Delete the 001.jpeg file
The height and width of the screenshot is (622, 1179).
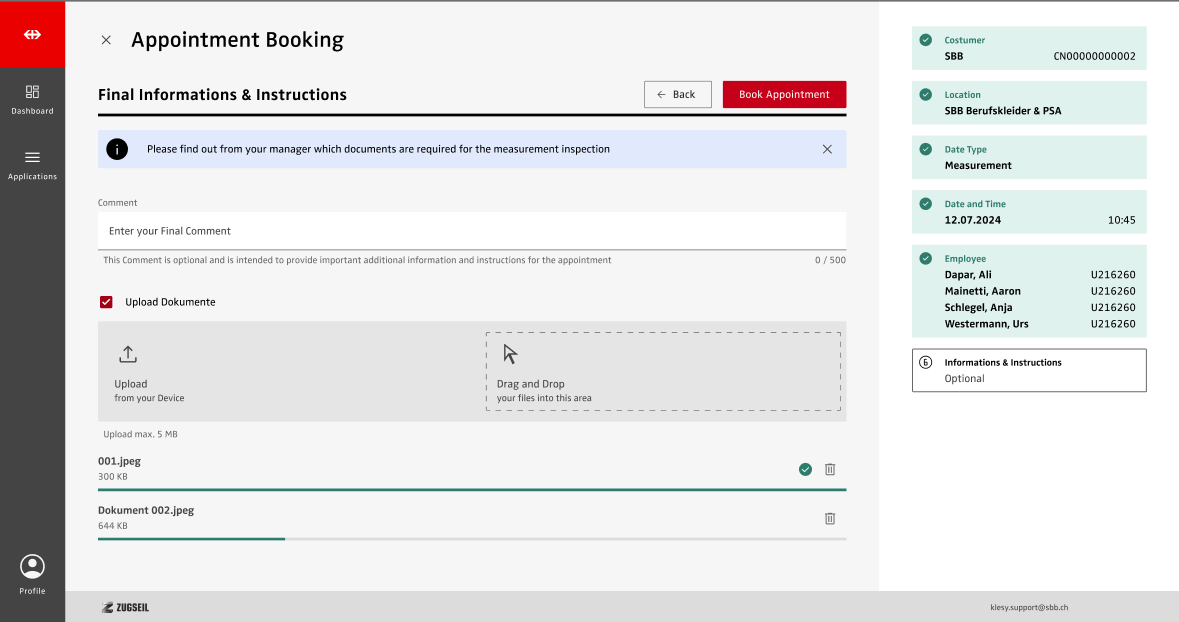(x=830, y=469)
